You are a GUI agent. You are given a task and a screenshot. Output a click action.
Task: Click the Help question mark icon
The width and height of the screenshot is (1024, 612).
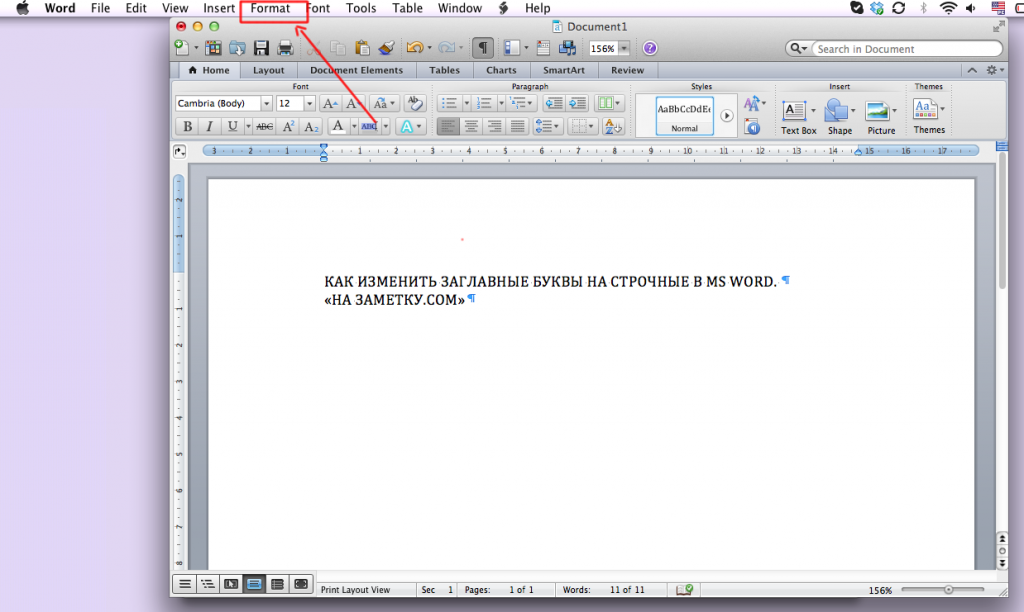coord(650,48)
